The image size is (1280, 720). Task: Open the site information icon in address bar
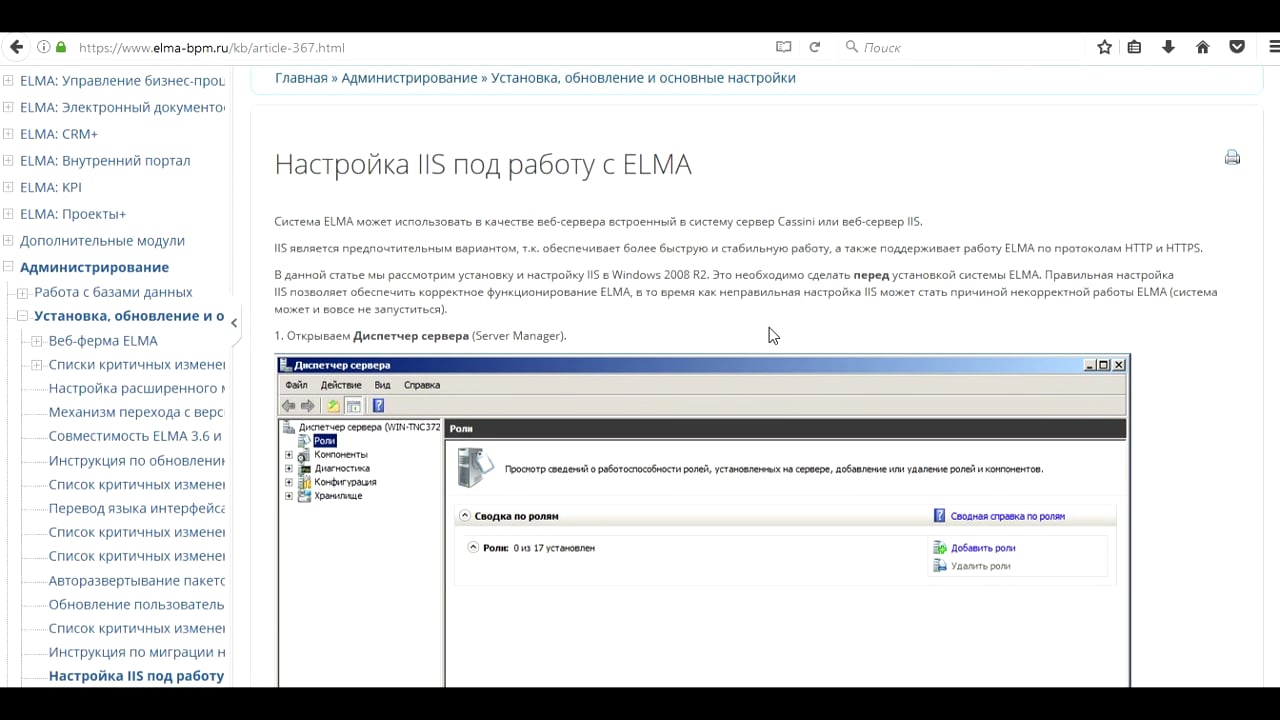click(x=43, y=47)
